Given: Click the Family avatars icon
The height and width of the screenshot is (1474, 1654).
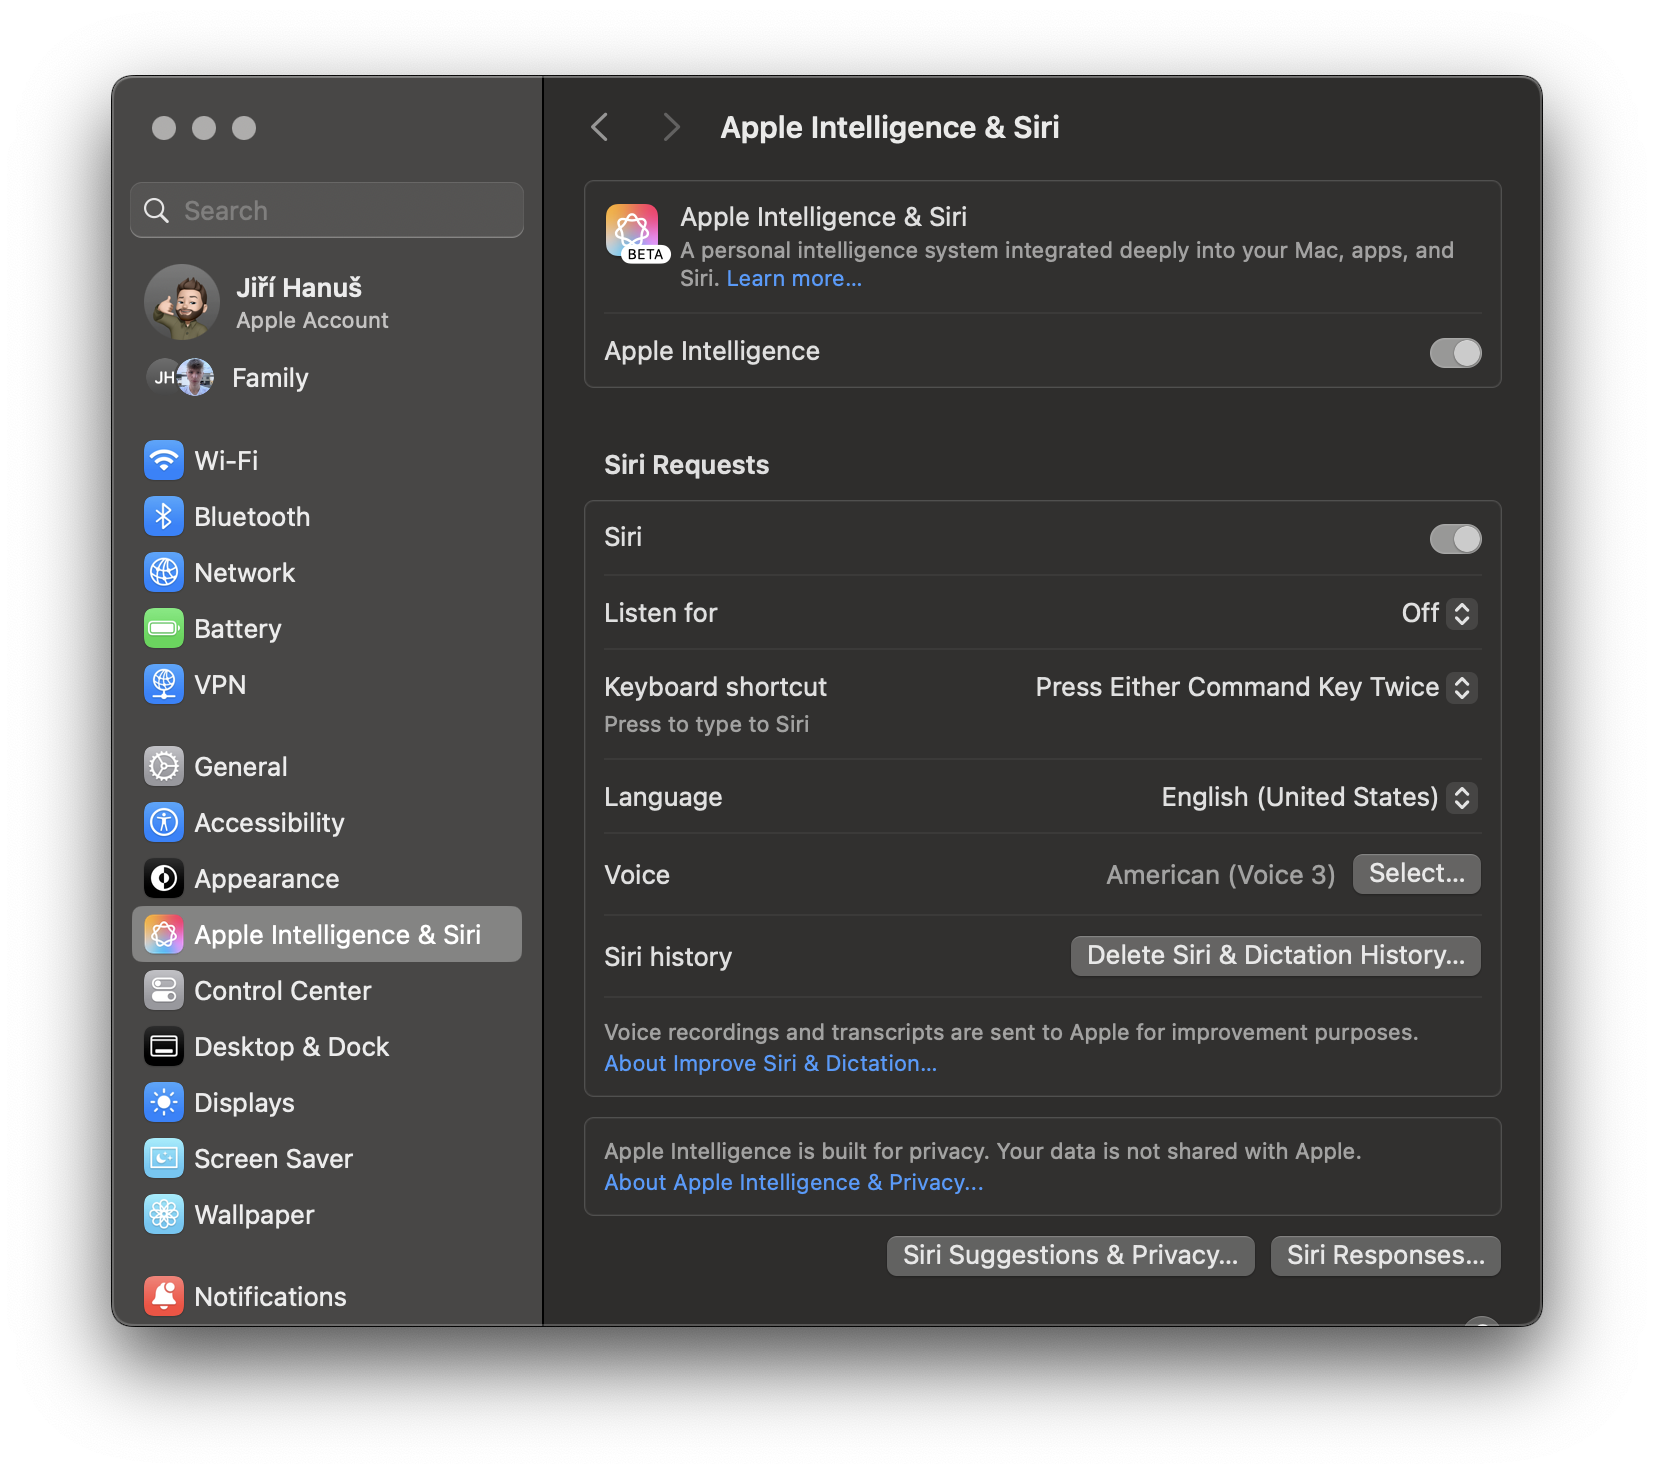Looking at the screenshot, I should coord(180,377).
